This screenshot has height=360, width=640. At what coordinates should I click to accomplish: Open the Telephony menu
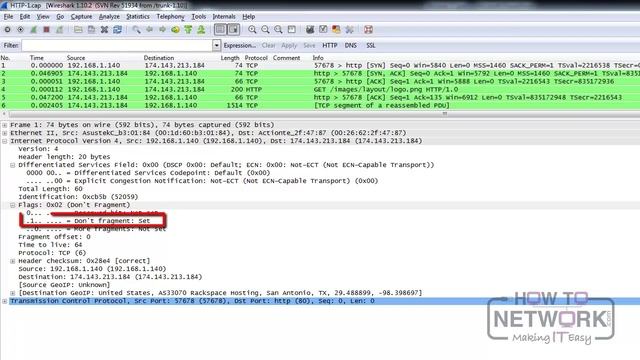170,17
